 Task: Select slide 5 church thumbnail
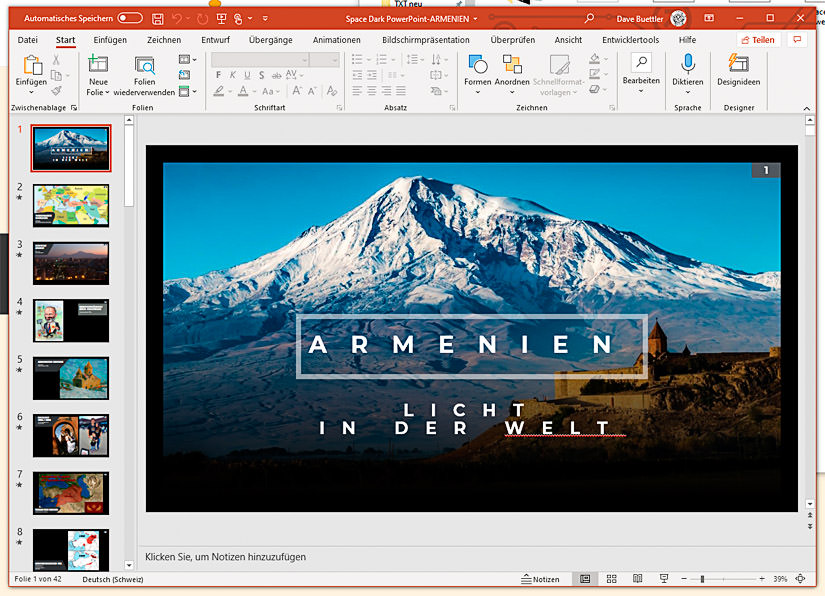coord(71,378)
